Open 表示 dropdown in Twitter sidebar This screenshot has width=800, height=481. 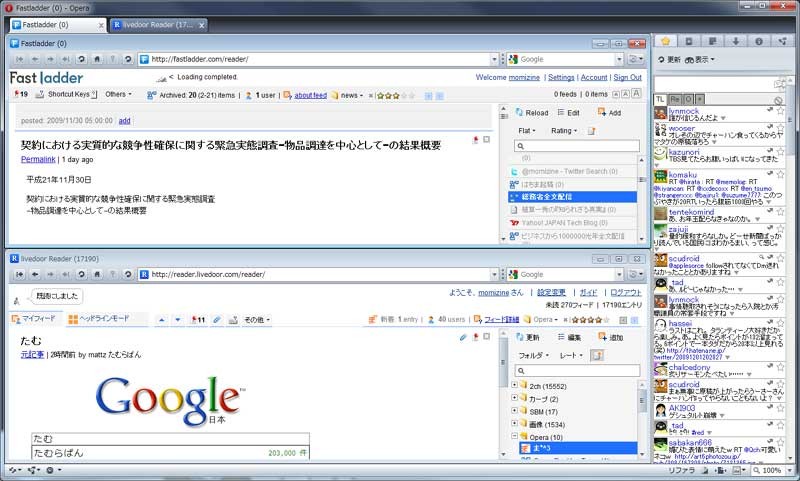pos(699,60)
